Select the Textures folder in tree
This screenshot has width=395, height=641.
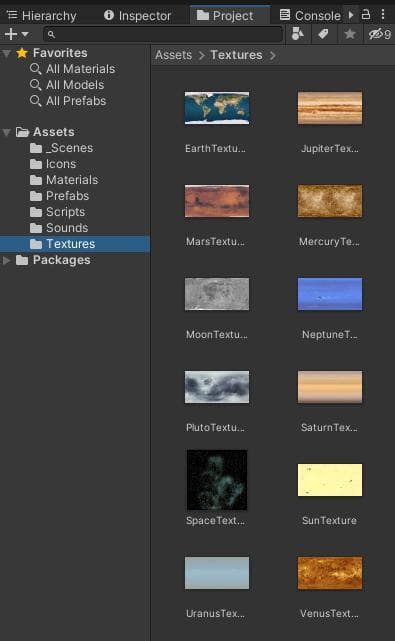pyautogui.click(x=75, y=244)
